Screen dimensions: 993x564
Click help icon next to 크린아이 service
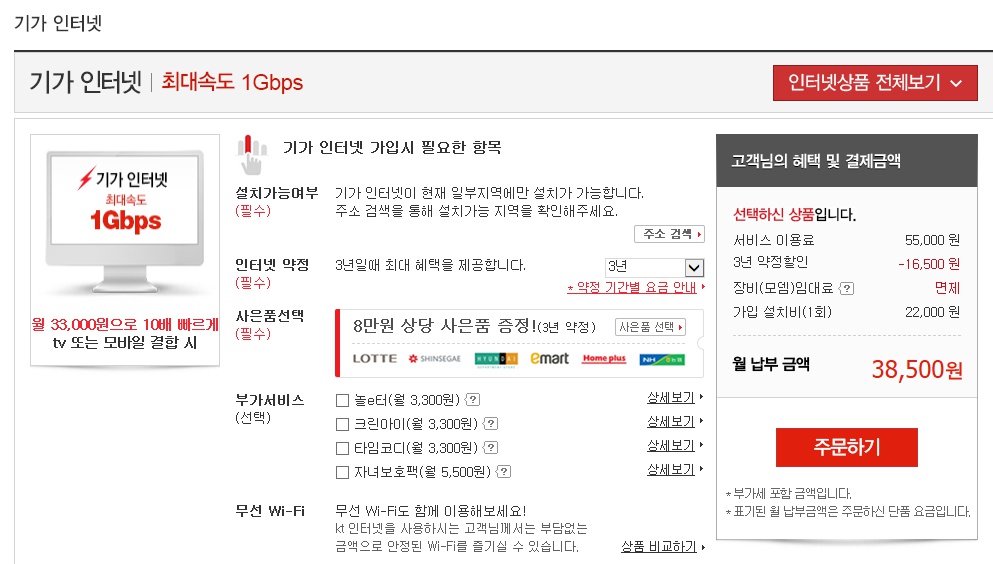490,424
